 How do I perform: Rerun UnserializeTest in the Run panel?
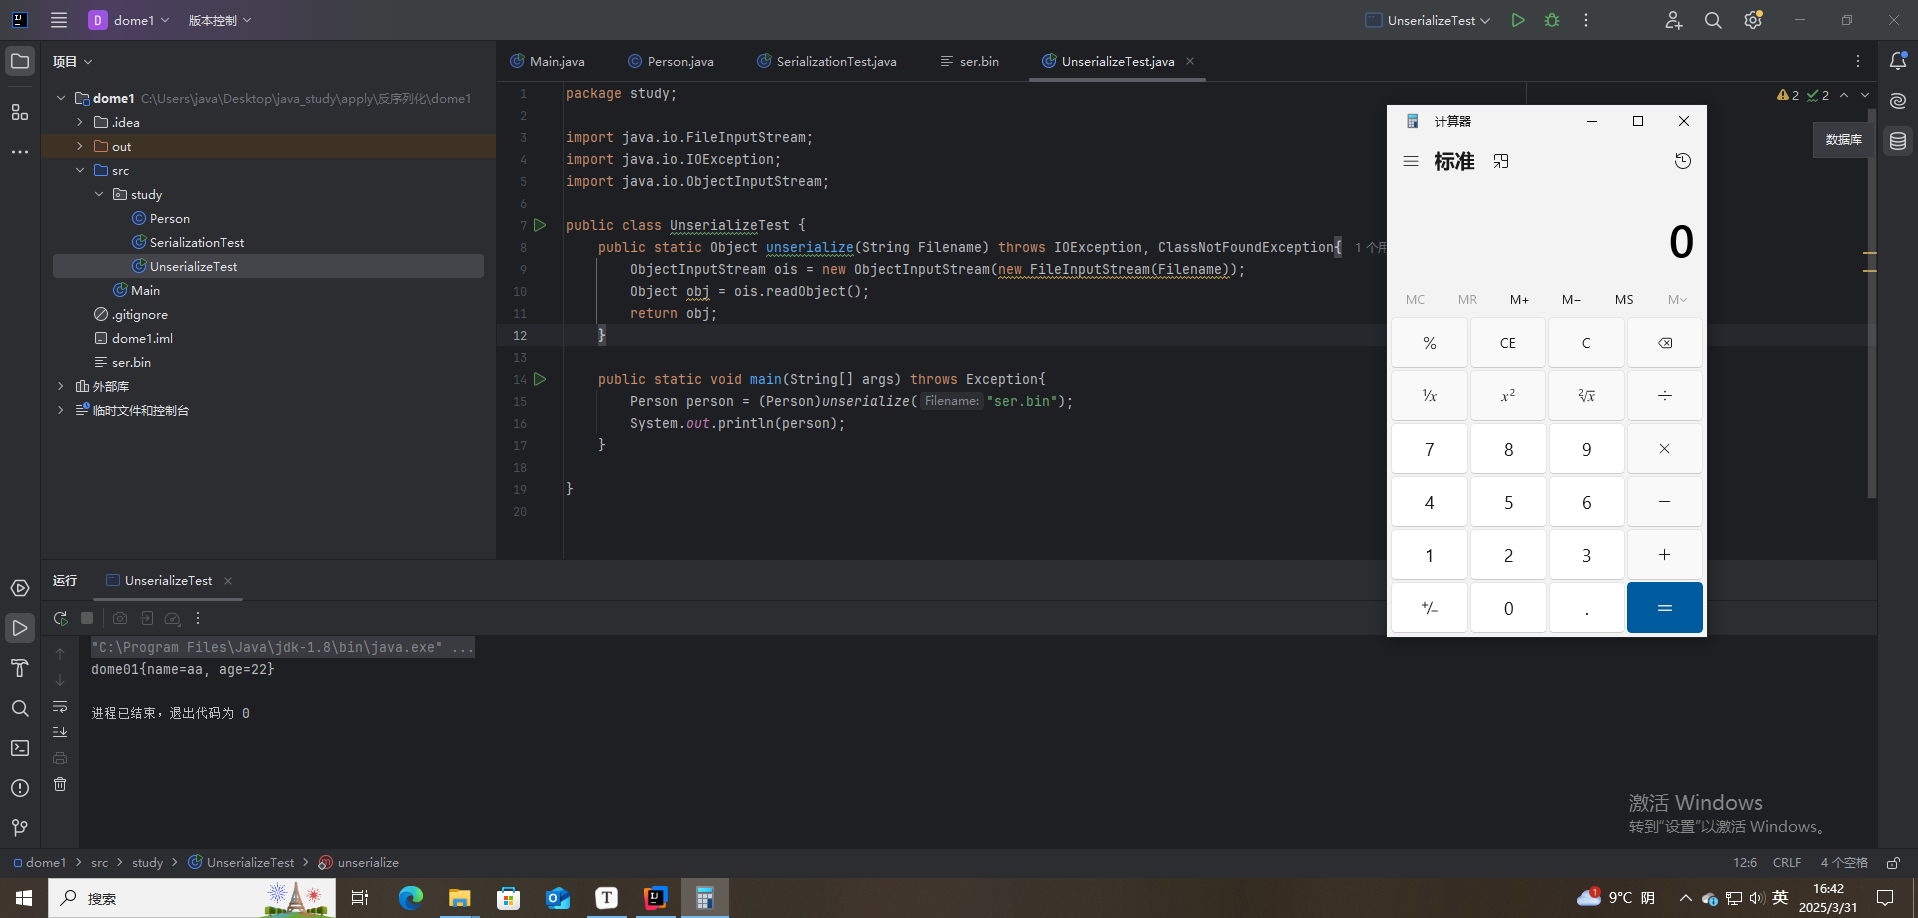(x=61, y=619)
